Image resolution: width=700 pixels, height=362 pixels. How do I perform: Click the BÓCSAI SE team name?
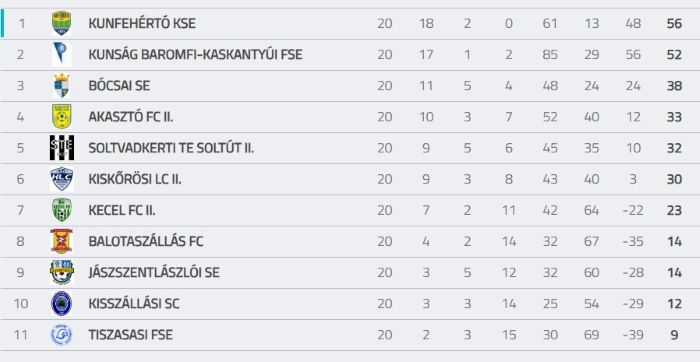(x=119, y=86)
